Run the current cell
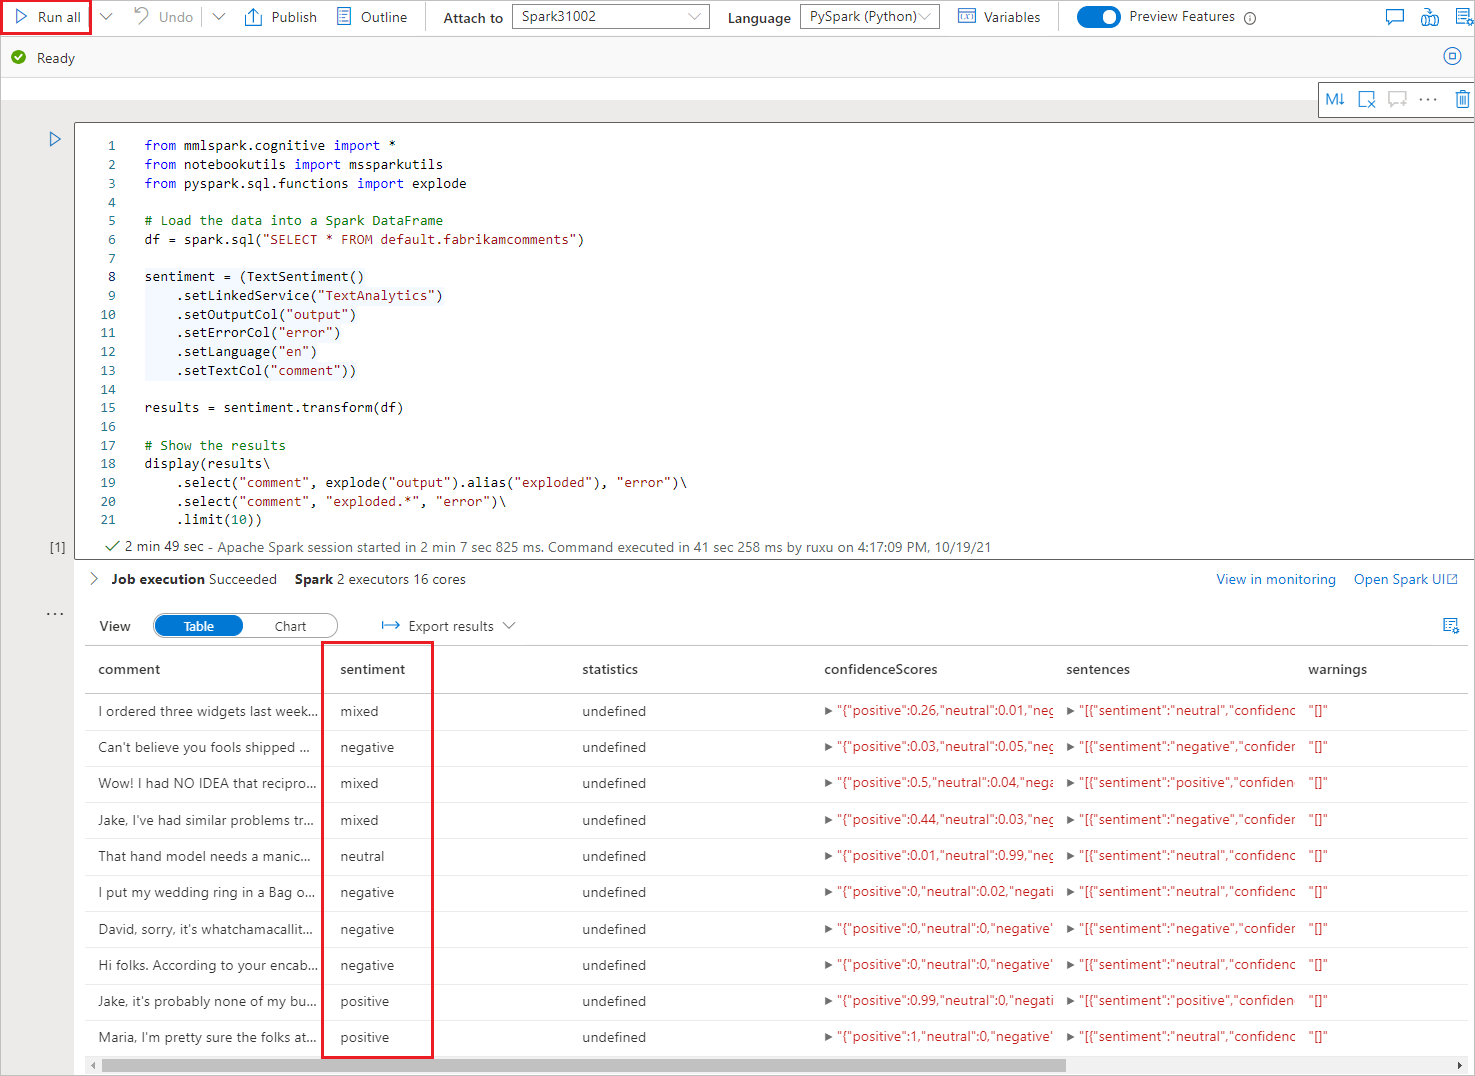The image size is (1475, 1076). [55, 139]
